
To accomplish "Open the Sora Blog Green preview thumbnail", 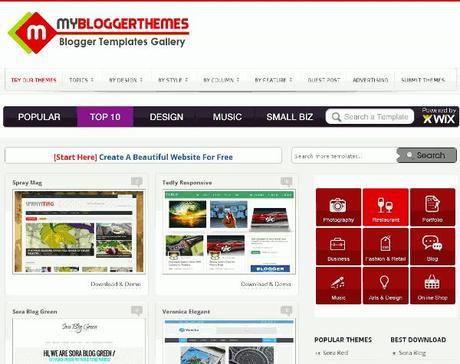I will point(79,341).
